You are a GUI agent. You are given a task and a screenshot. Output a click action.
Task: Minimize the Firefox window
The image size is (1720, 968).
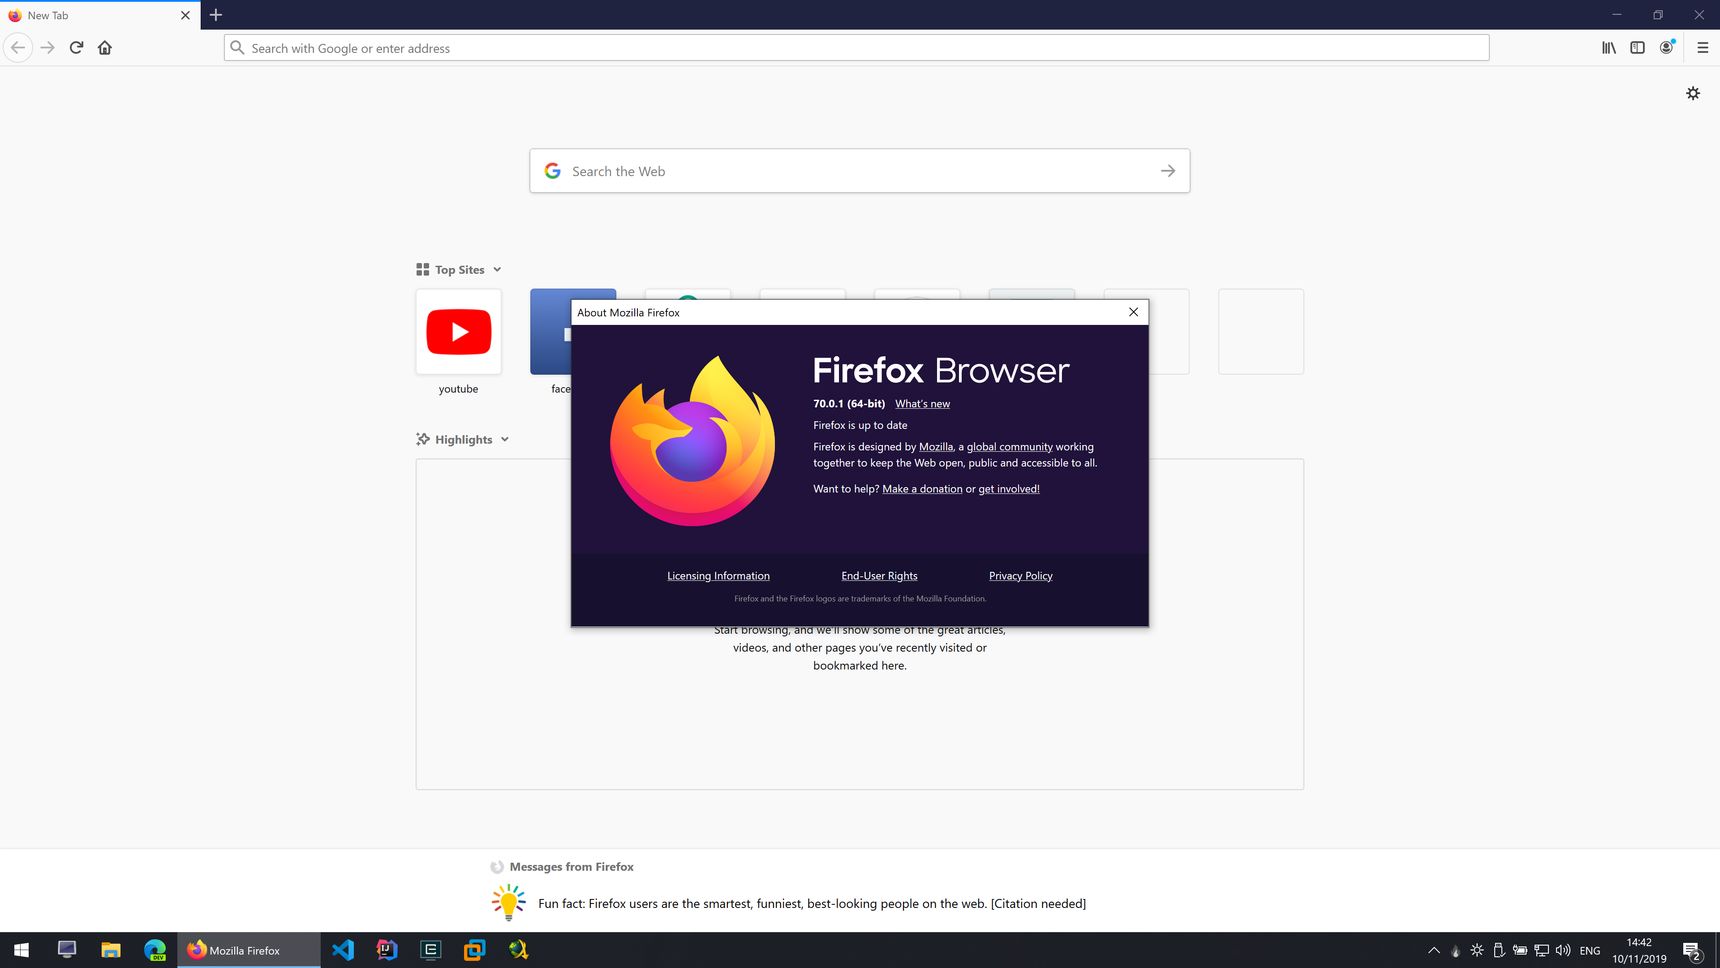pyautogui.click(x=1616, y=15)
